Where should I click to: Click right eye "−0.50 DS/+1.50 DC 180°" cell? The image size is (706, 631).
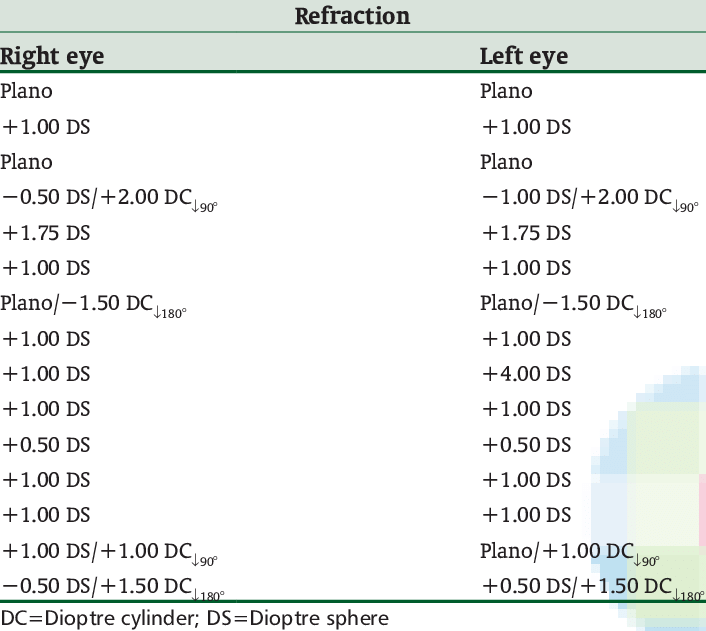113,589
